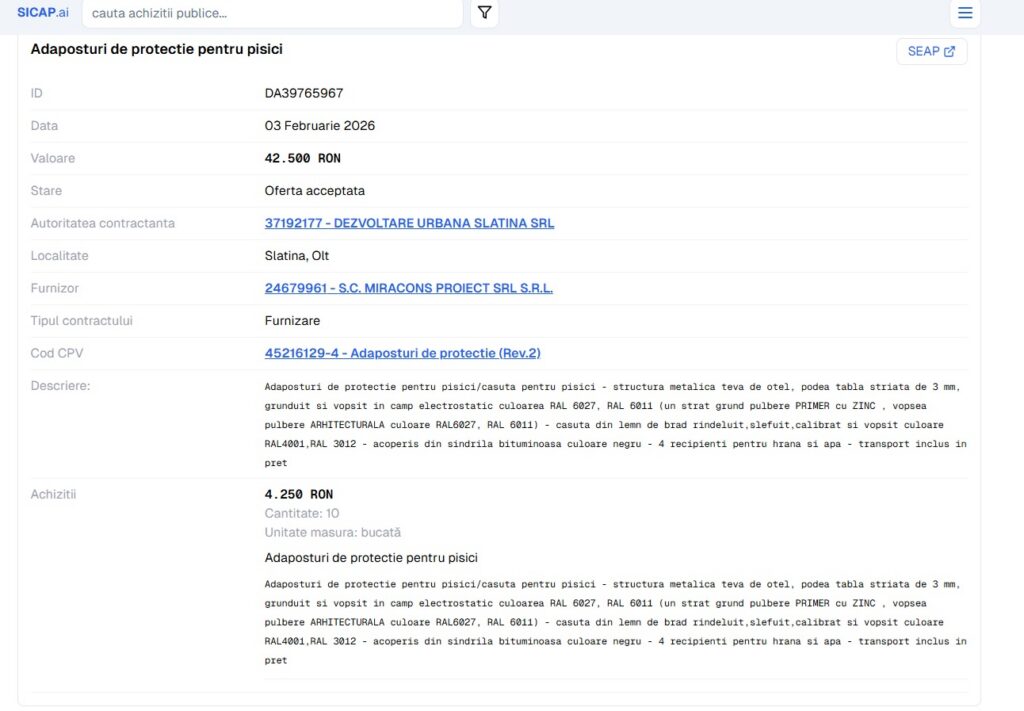Click the description text beside 'Descriere:'
This screenshot has width=1024, height=711.
[x=615, y=424]
